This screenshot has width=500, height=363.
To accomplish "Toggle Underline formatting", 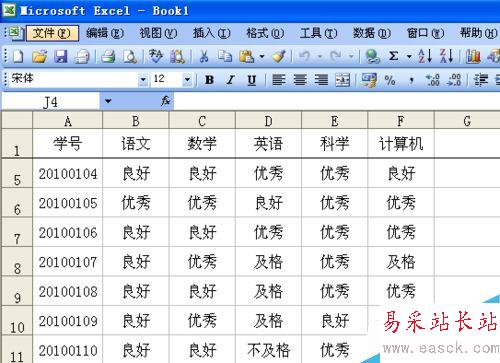I will (252, 80).
